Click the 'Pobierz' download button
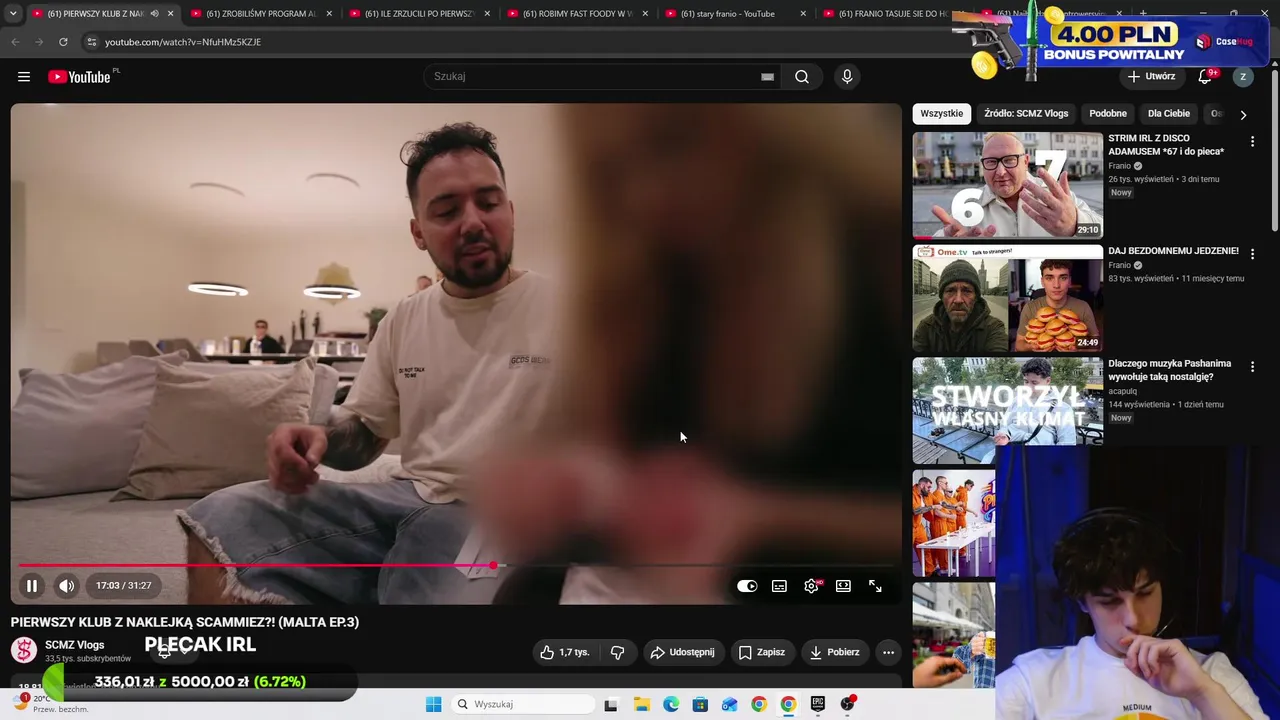The image size is (1280, 720). click(x=834, y=652)
